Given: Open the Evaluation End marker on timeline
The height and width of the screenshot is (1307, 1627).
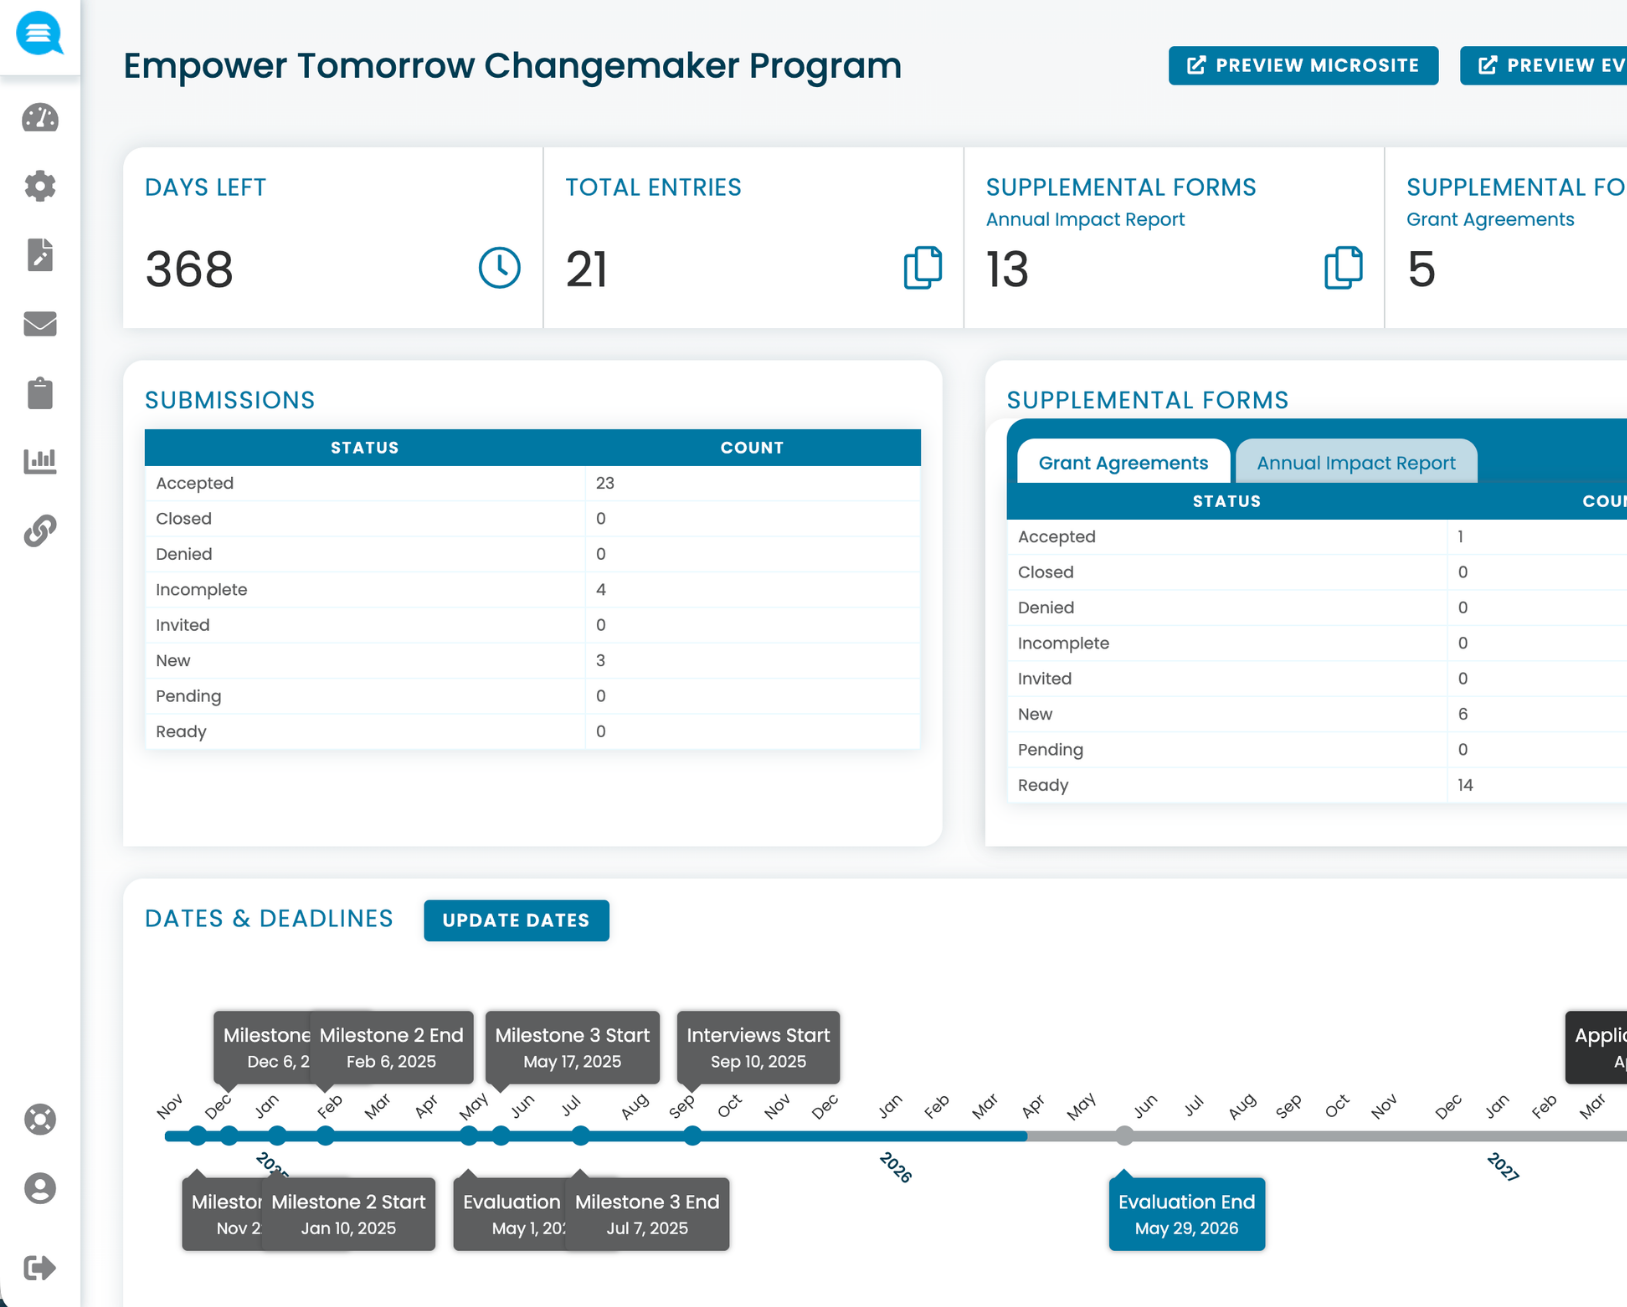Looking at the screenshot, I should click(x=1186, y=1213).
